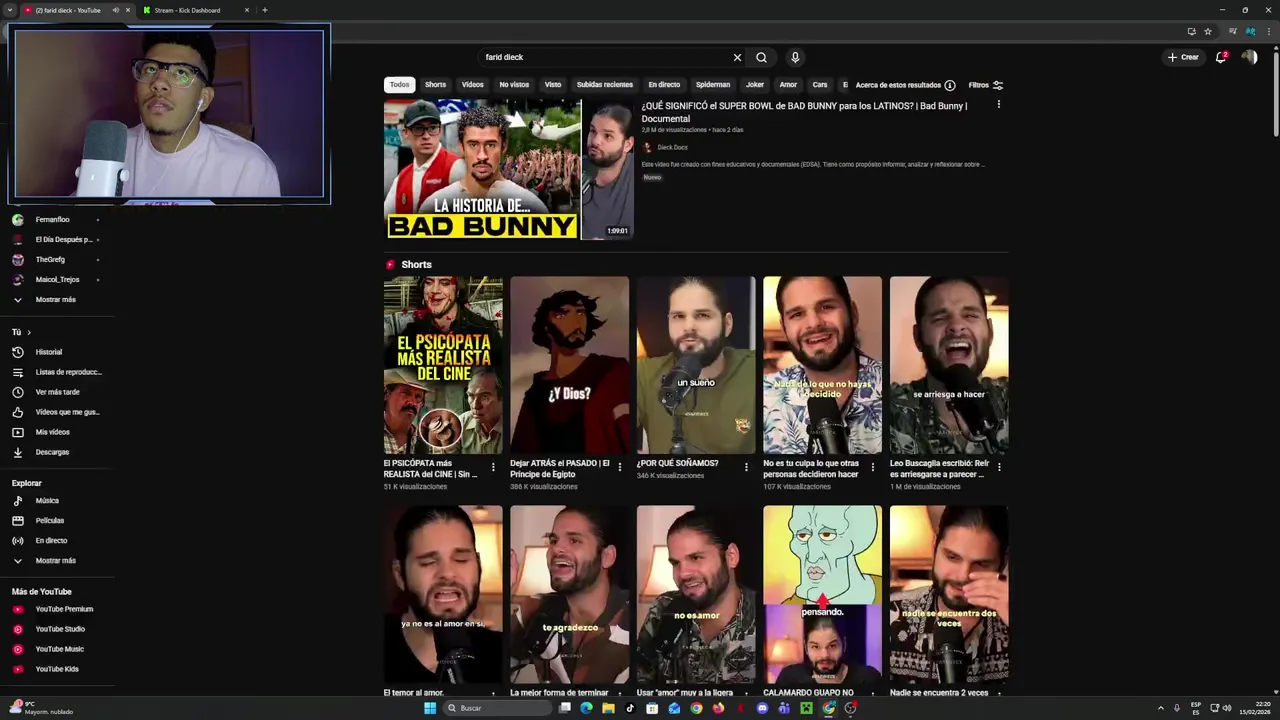Screen dimensions: 1280x720
Task: Open Listas de reproducción in sidebar
Action: click(x=57, y=372)
